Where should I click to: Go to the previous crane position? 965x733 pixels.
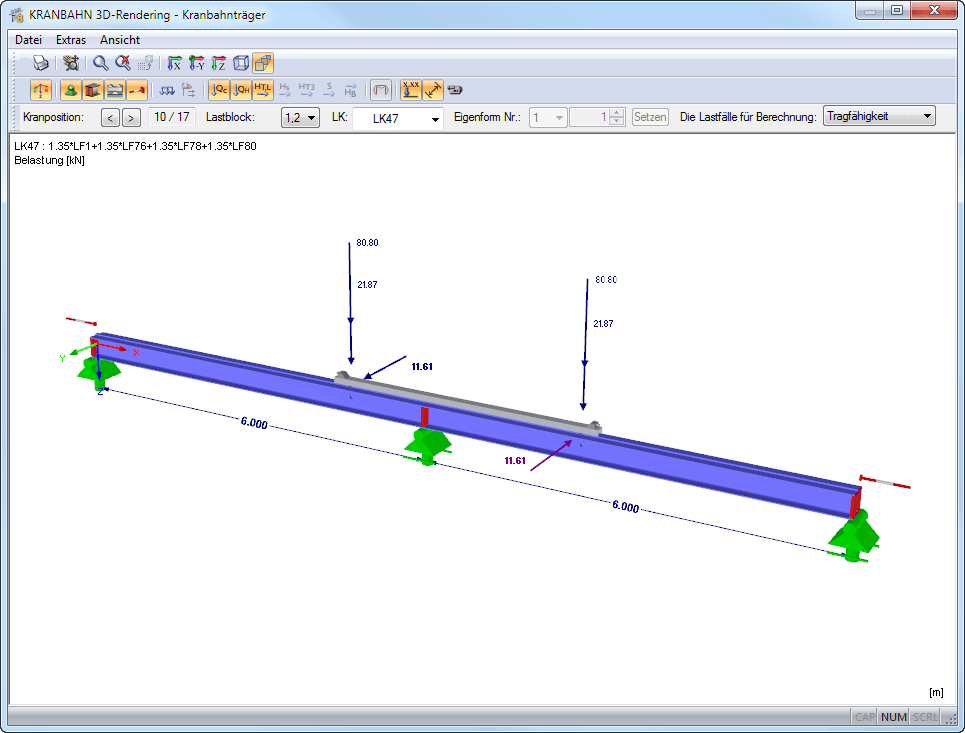(x=110, y=118)
